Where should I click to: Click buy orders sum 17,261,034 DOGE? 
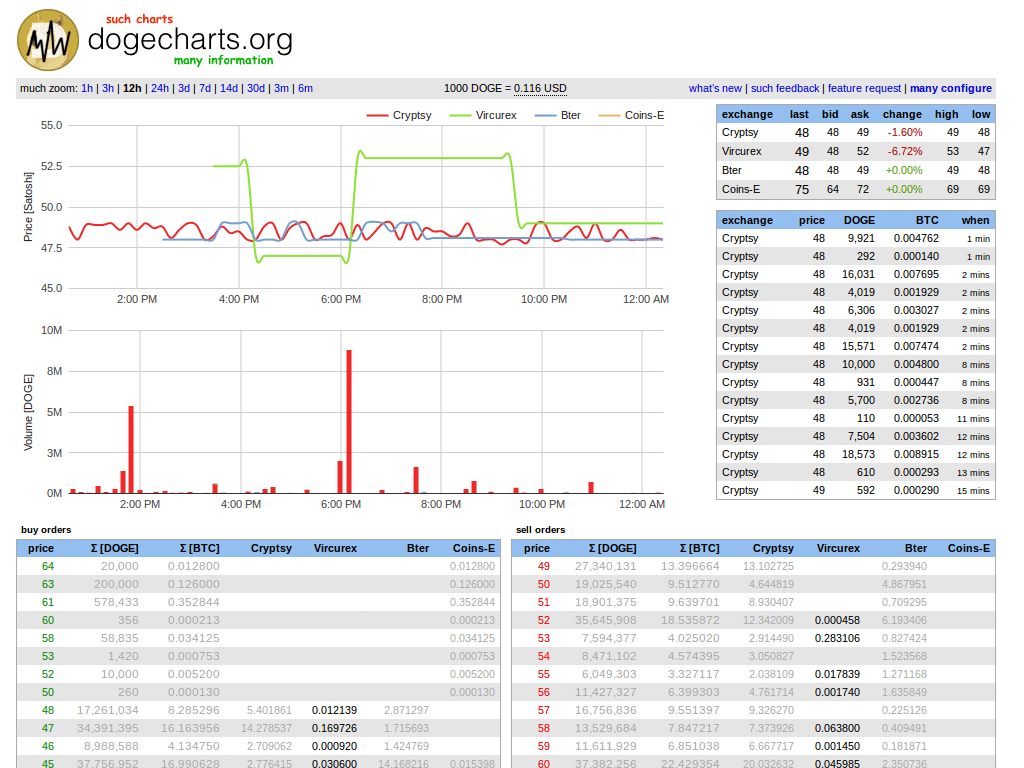pyautogui.click(x=108, y=710)
